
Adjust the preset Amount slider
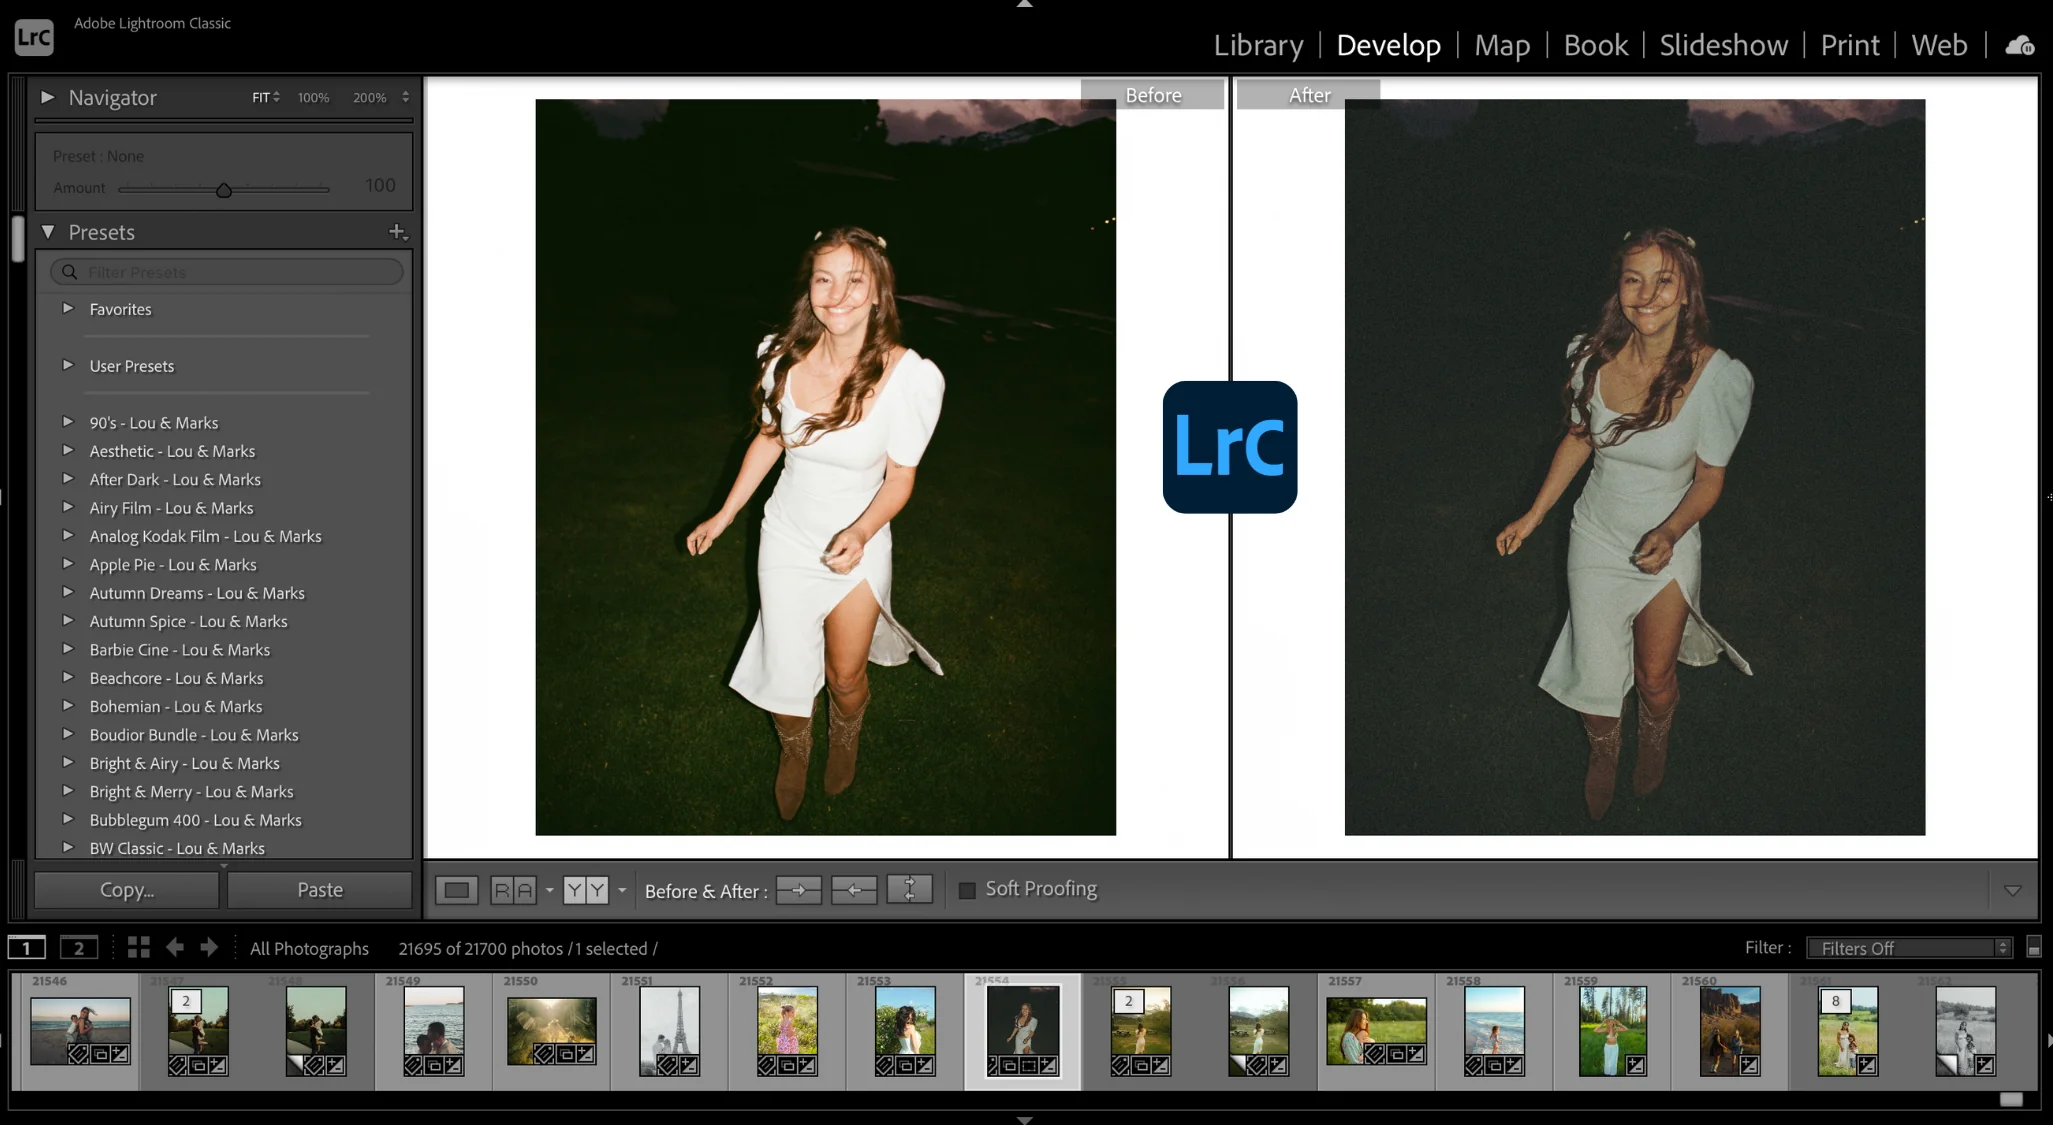point(224,190)
